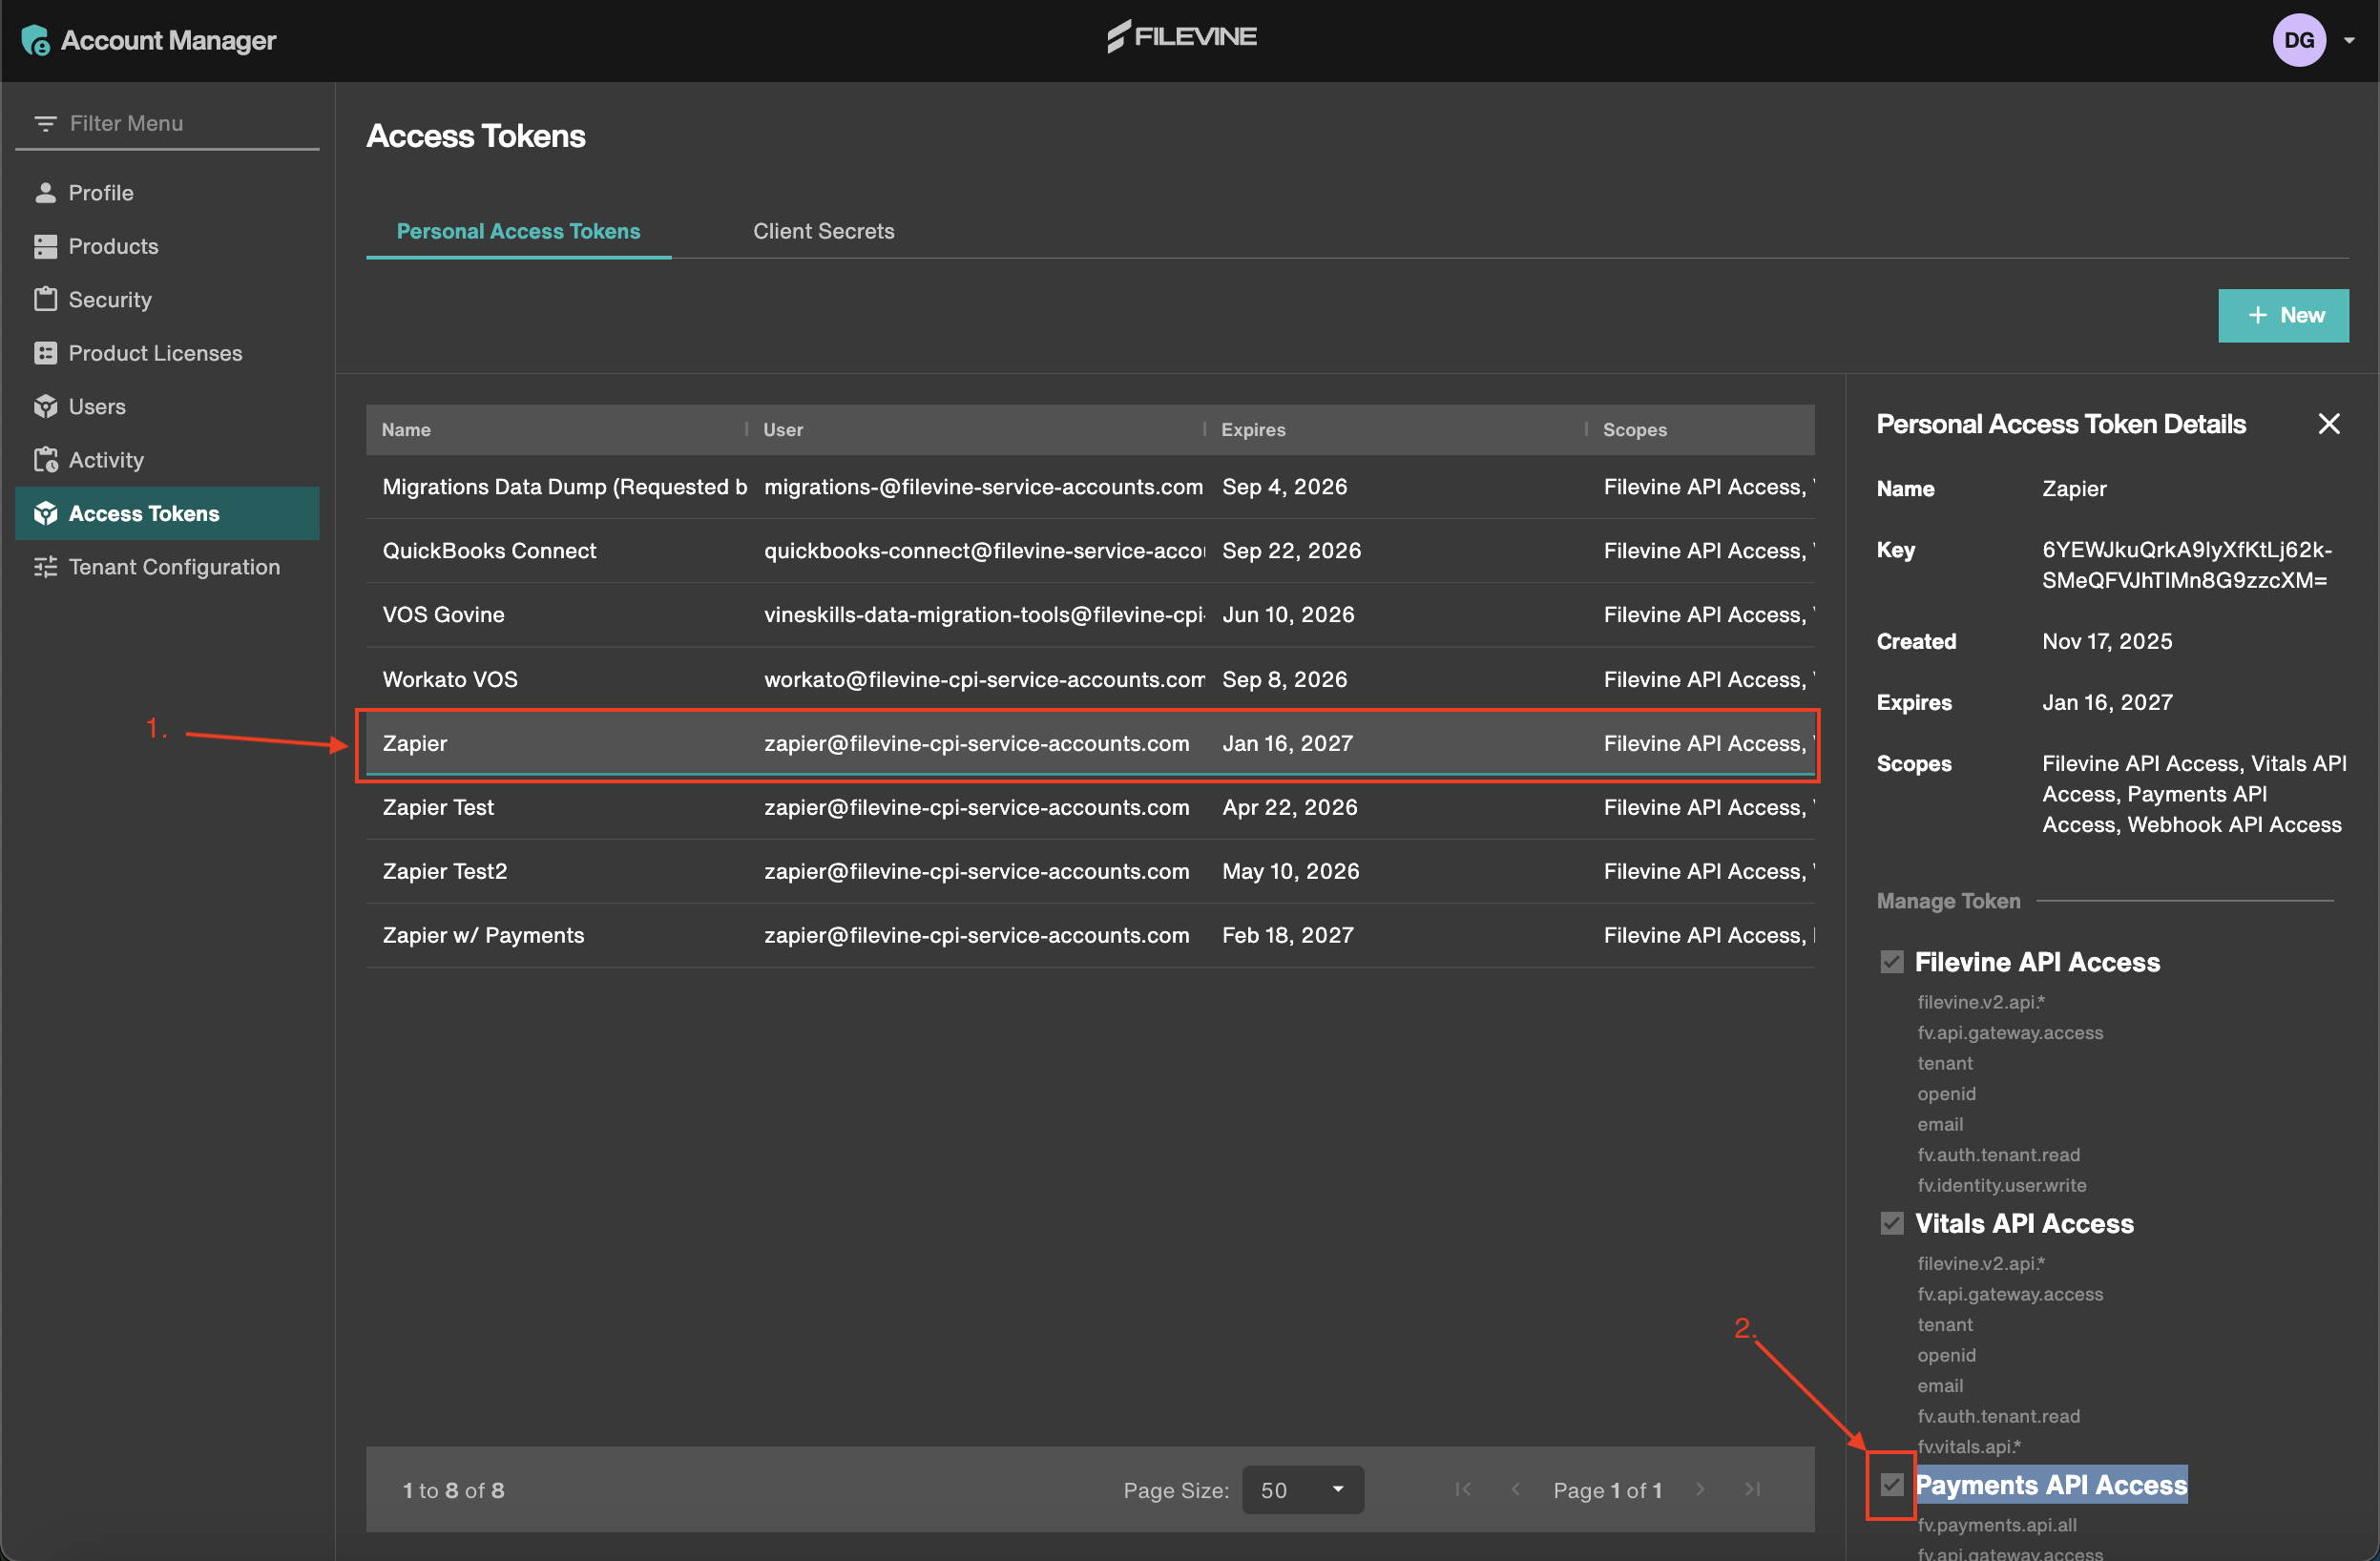The width and height of the screenshot is (2380, 1561).
Task: Click the New token button
Action: coord(2283,315)
